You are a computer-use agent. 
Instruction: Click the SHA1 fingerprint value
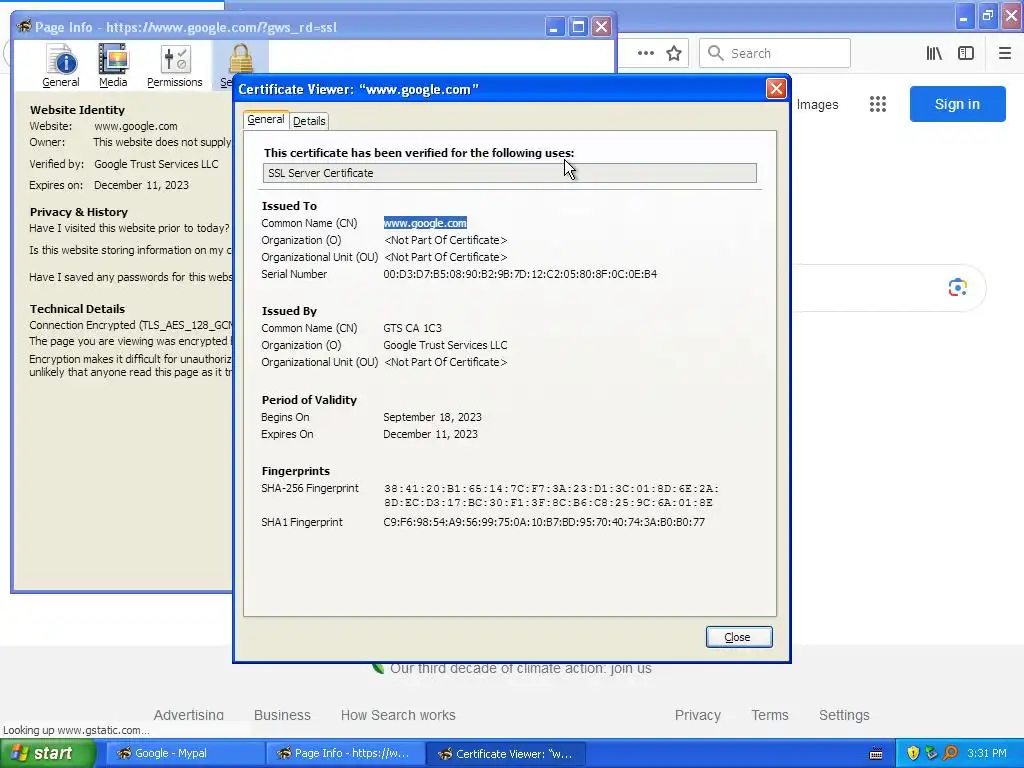544,522
